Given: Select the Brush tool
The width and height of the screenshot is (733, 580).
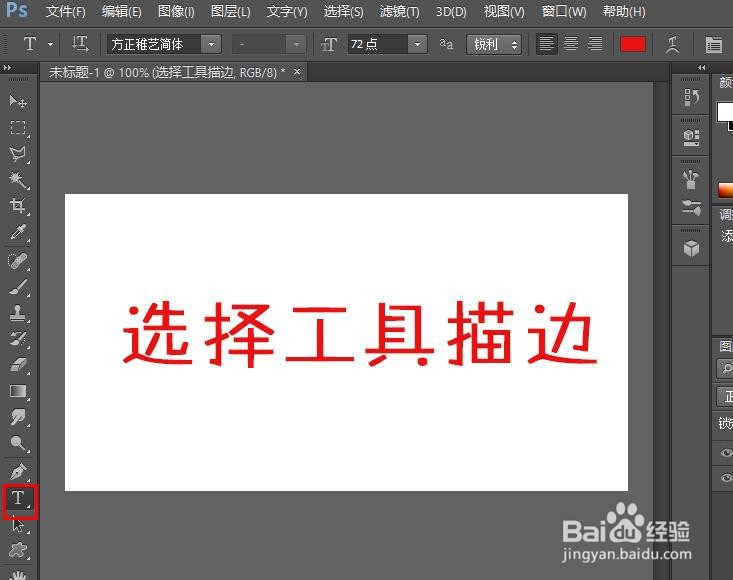Looking at the screenshot, I should coord(18,286).
